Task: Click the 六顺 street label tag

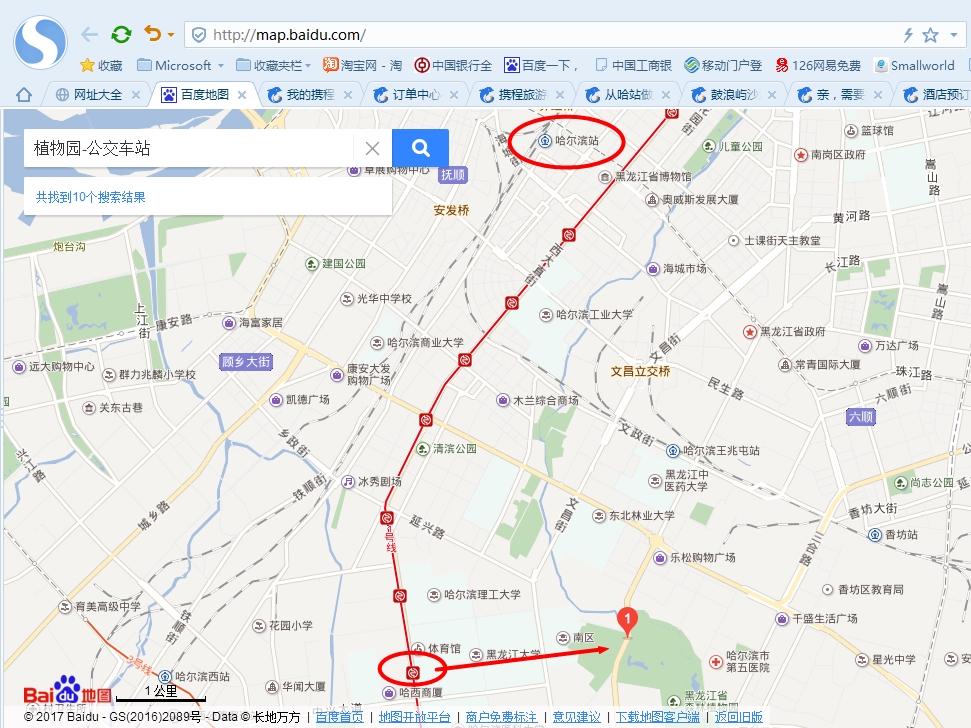Action: pos(861,417)
